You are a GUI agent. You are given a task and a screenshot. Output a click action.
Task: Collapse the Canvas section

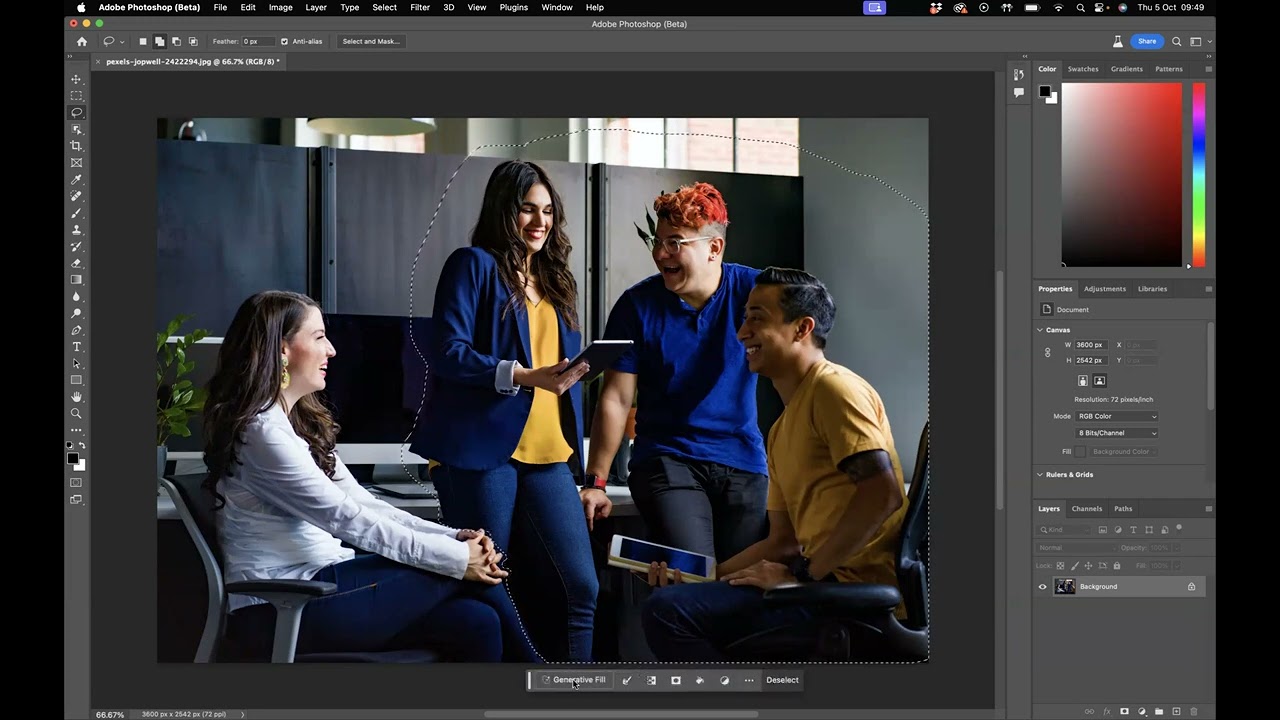pos(1040,330)
